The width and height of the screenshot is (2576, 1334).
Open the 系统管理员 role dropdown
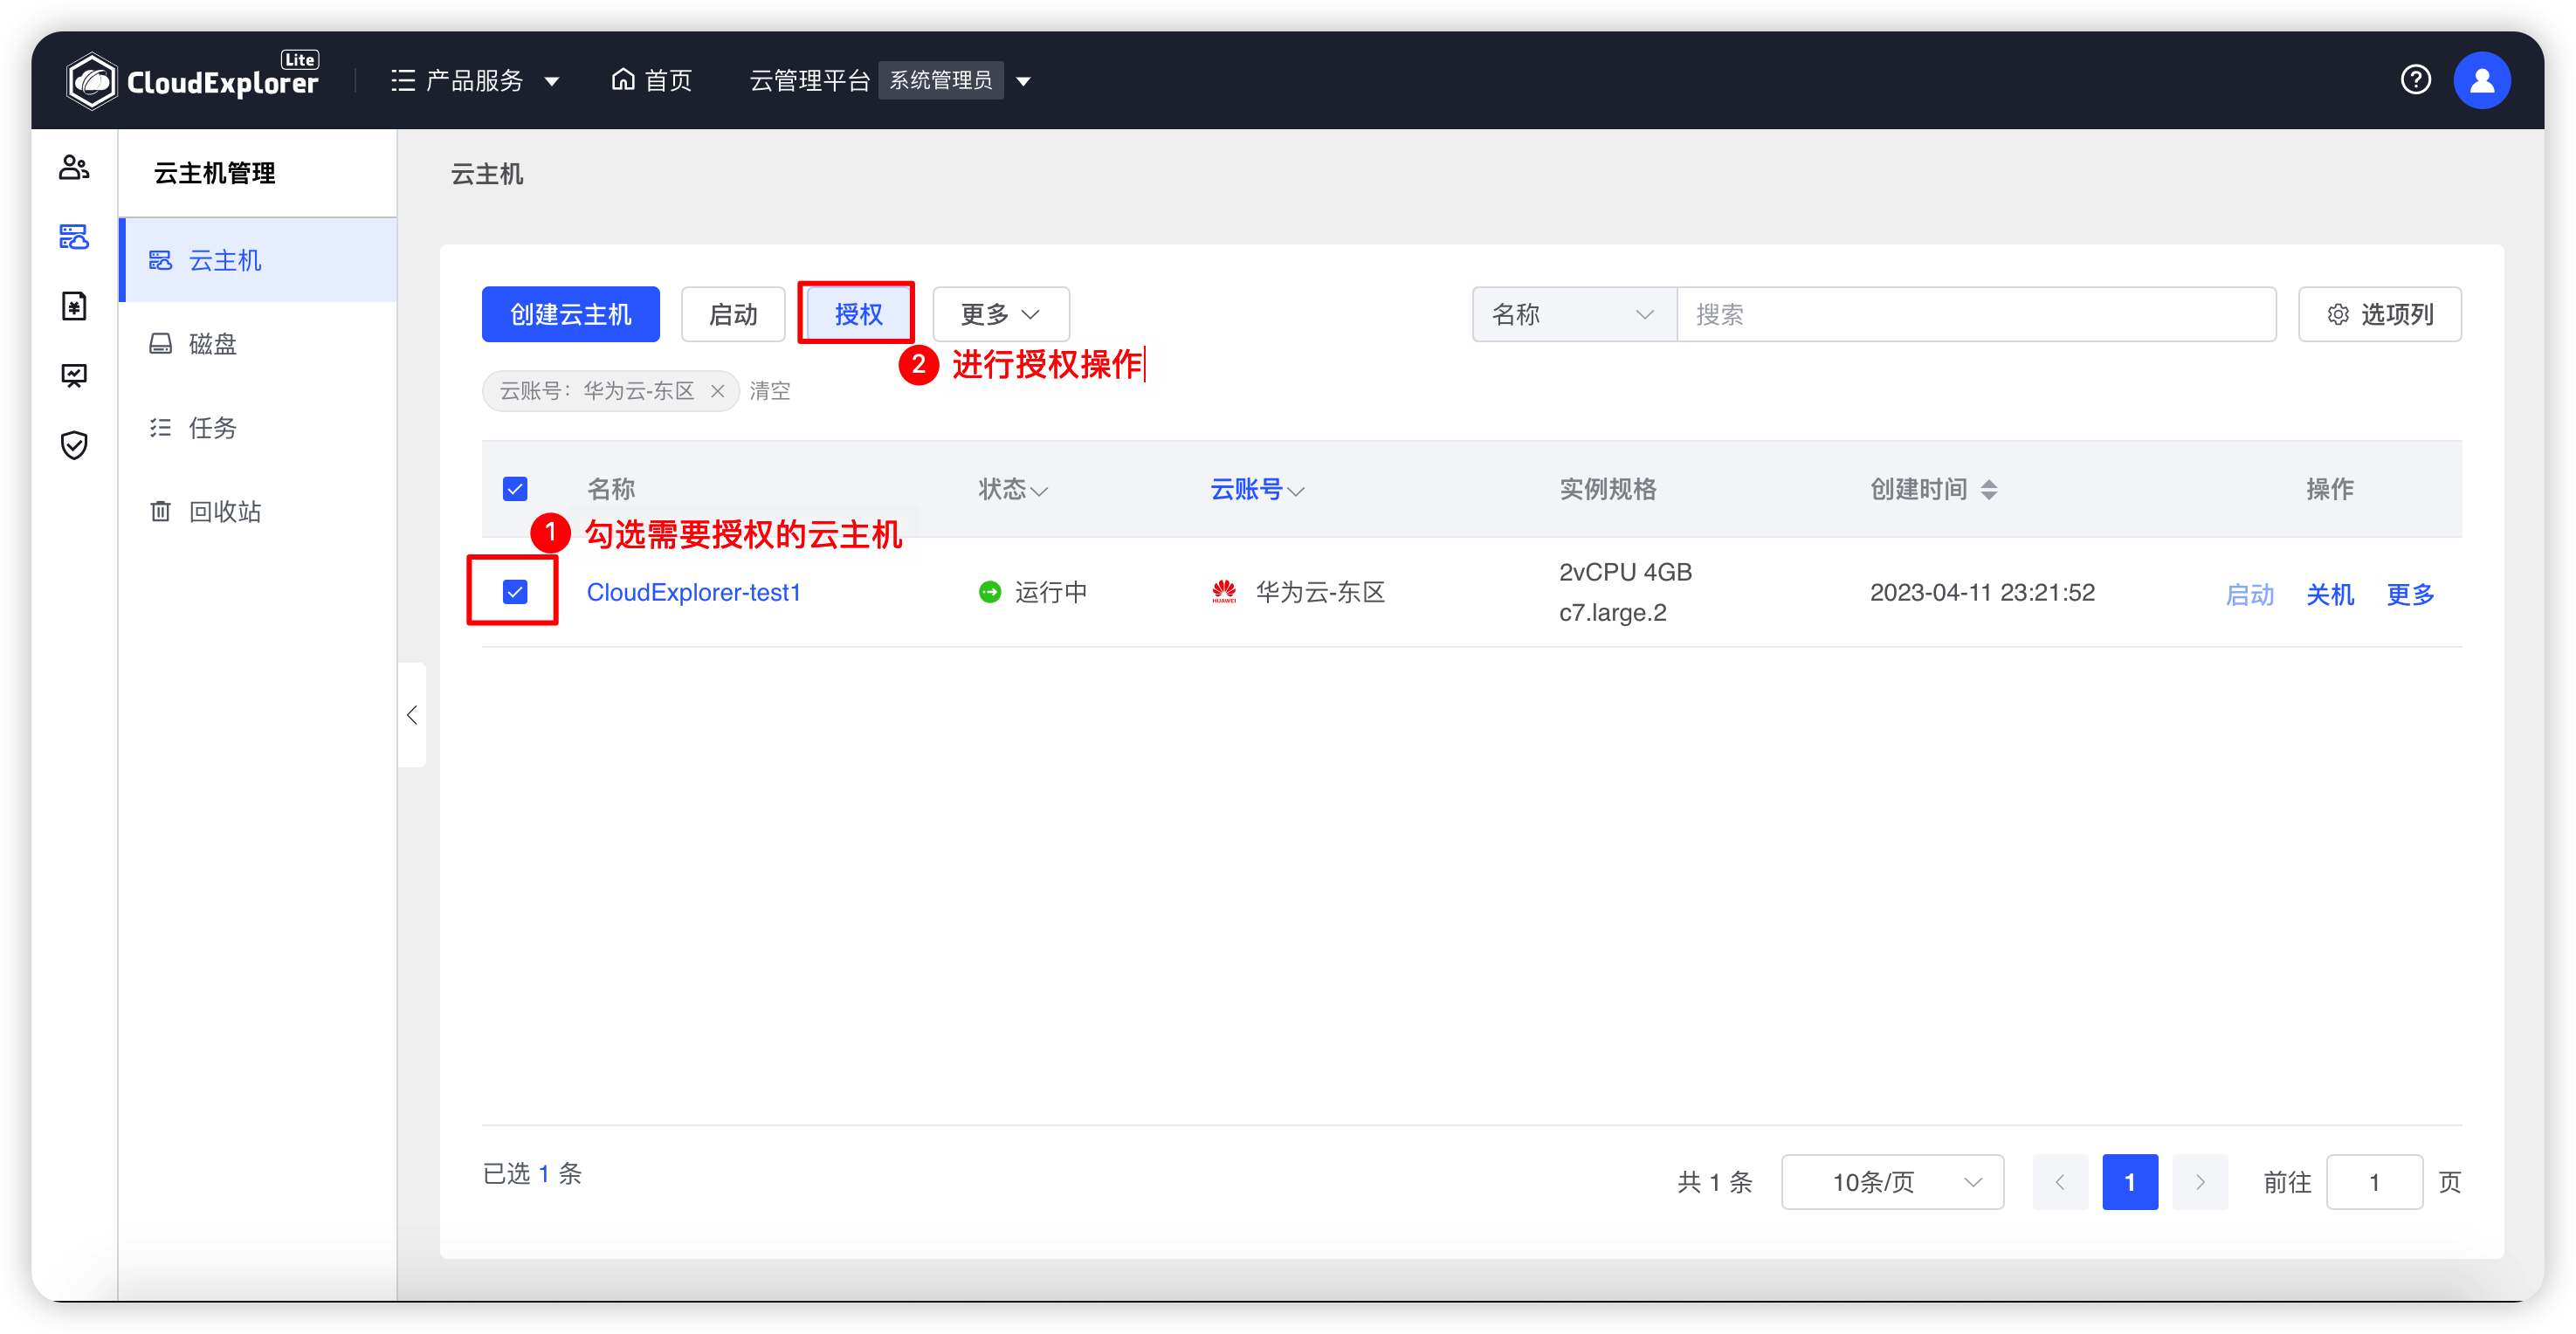[954, 80]
